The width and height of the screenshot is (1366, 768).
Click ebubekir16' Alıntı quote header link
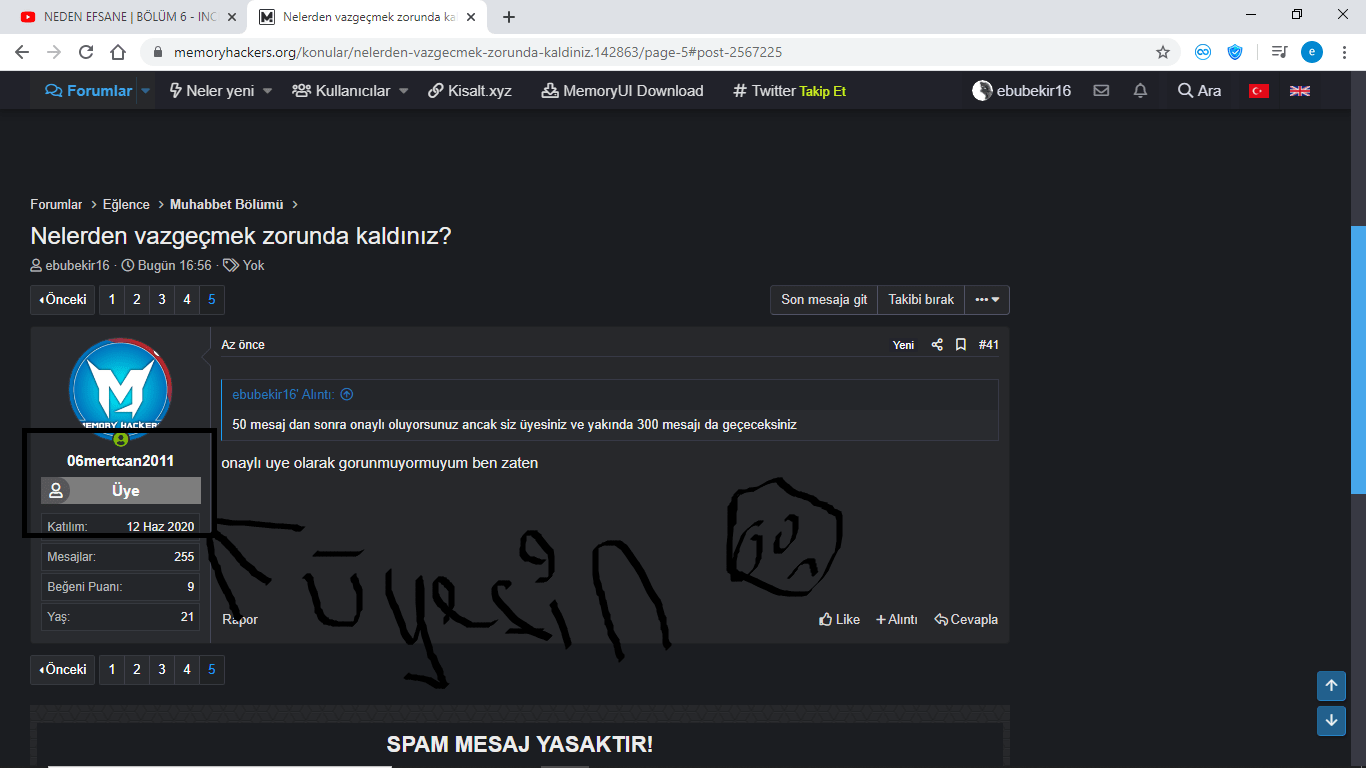283,394
